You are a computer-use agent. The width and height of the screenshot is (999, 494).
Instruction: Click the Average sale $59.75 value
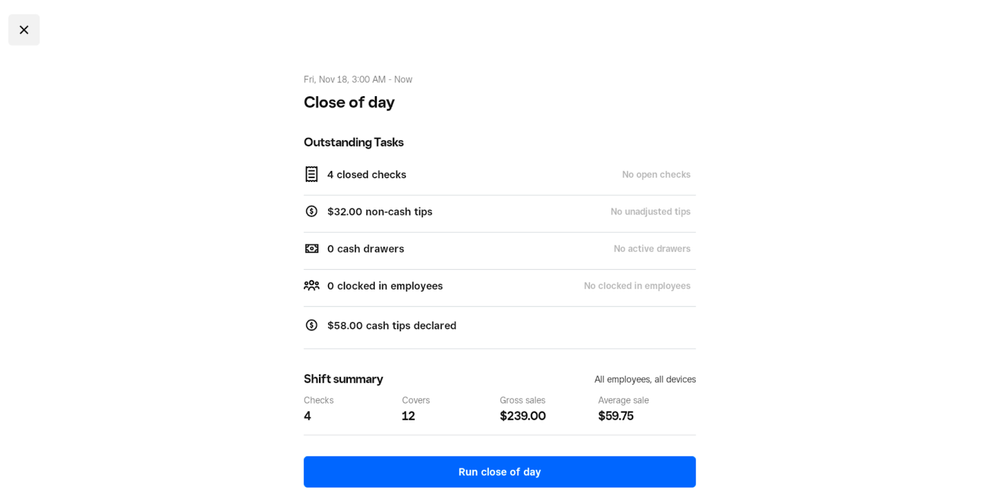coord(615,416)
